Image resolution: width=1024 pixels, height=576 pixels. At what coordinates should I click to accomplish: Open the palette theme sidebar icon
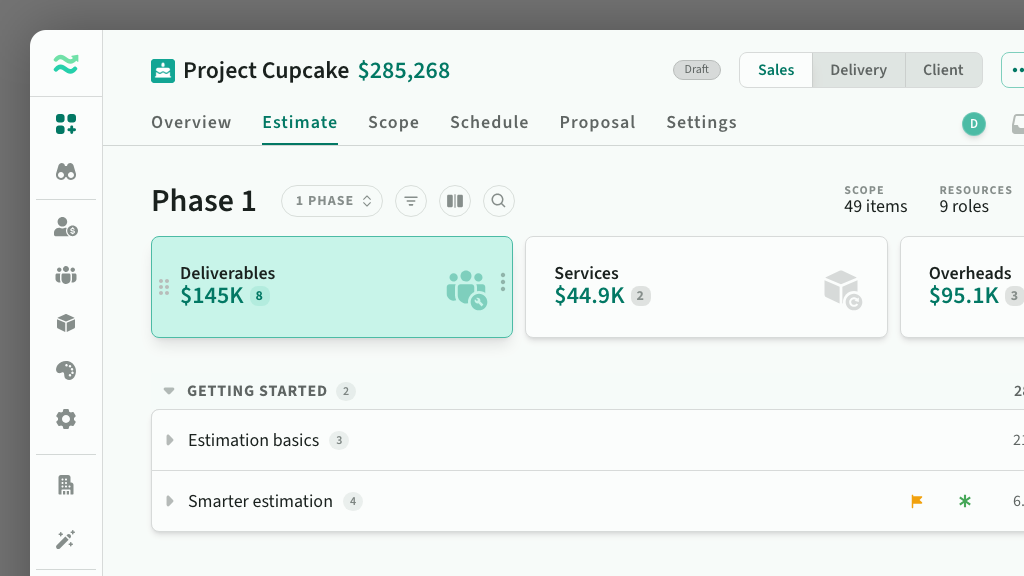click(x=66, y=370)
